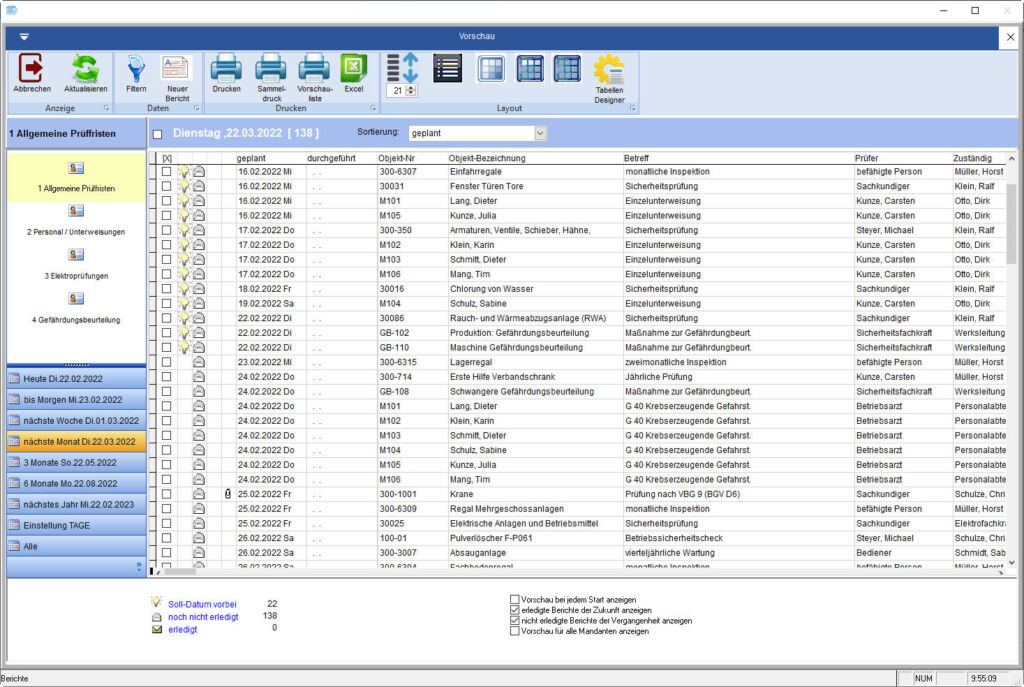Open the Tabellen Designer
This screenshot has height=687, width=1024.
point(609,78)
